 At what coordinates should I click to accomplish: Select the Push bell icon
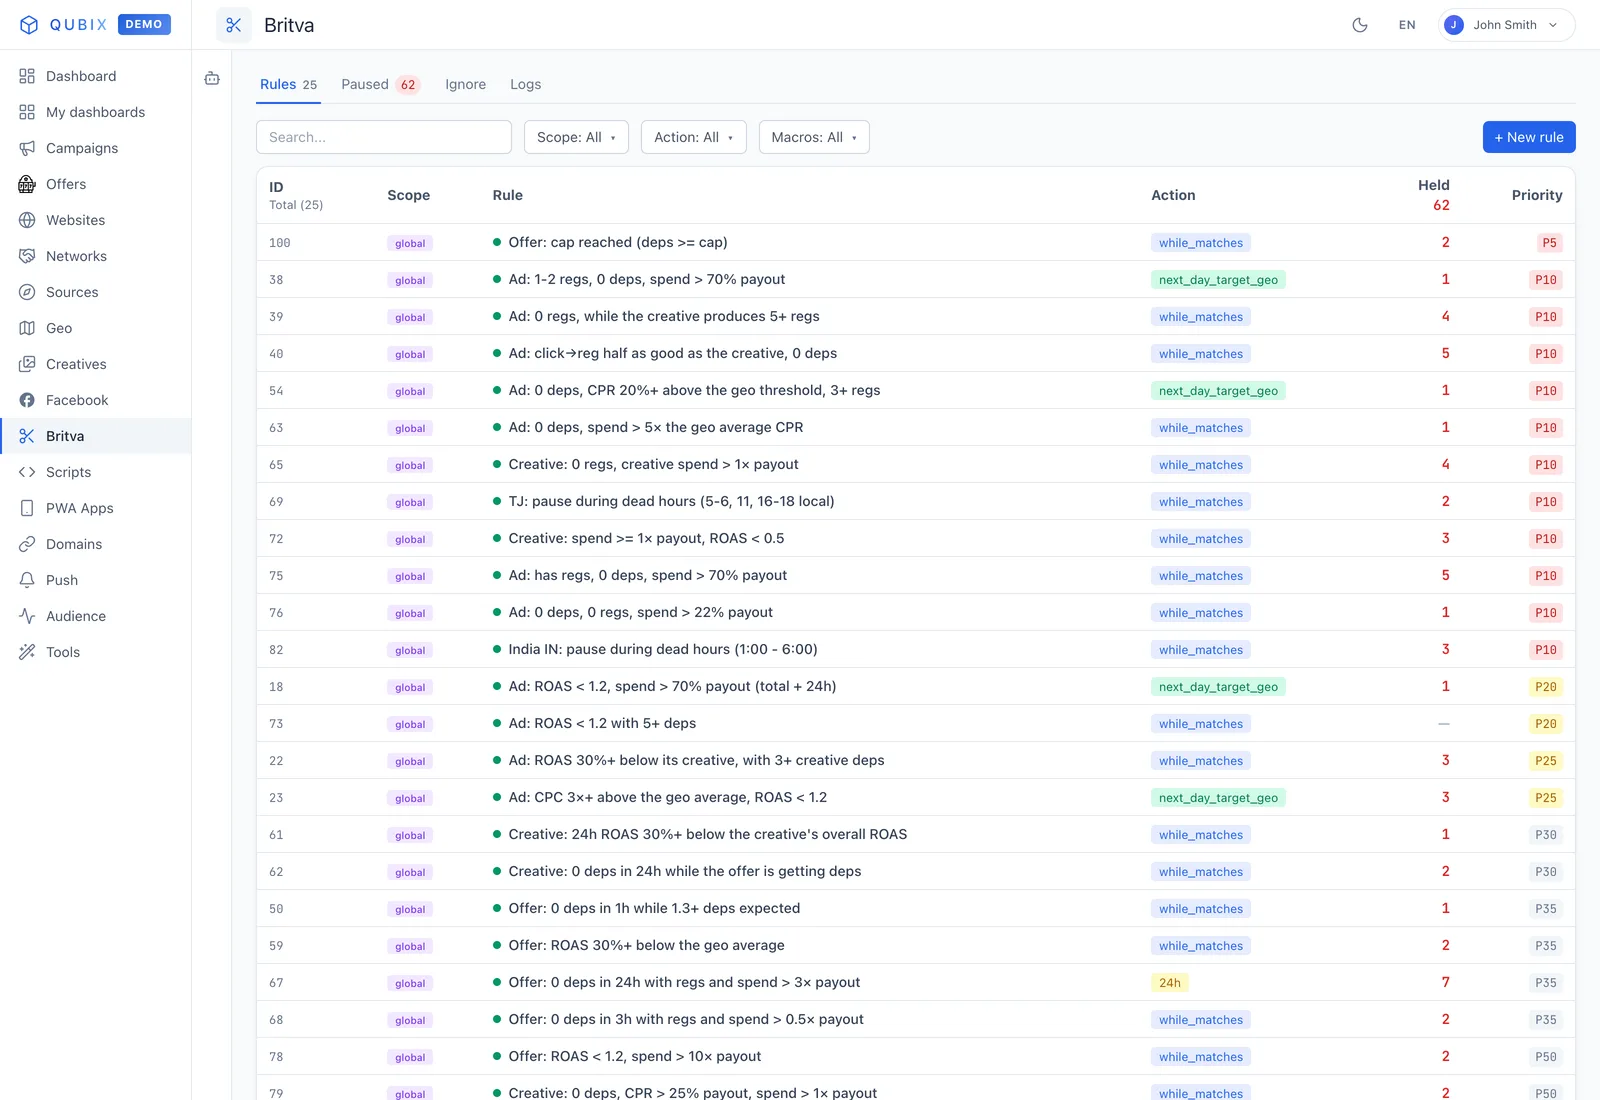pos(27,580)
